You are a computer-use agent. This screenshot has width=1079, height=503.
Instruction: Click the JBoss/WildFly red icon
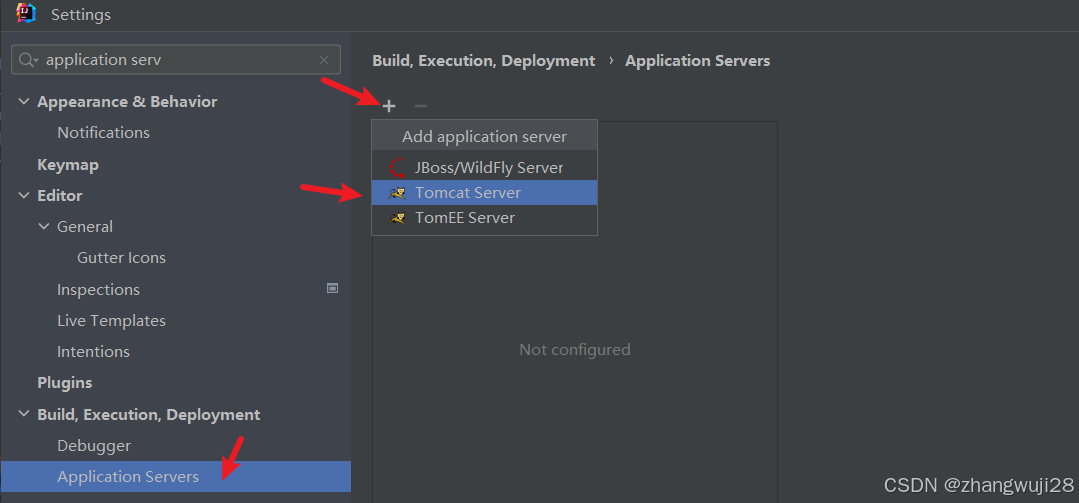pyautogui.click(x=398, y=168)
